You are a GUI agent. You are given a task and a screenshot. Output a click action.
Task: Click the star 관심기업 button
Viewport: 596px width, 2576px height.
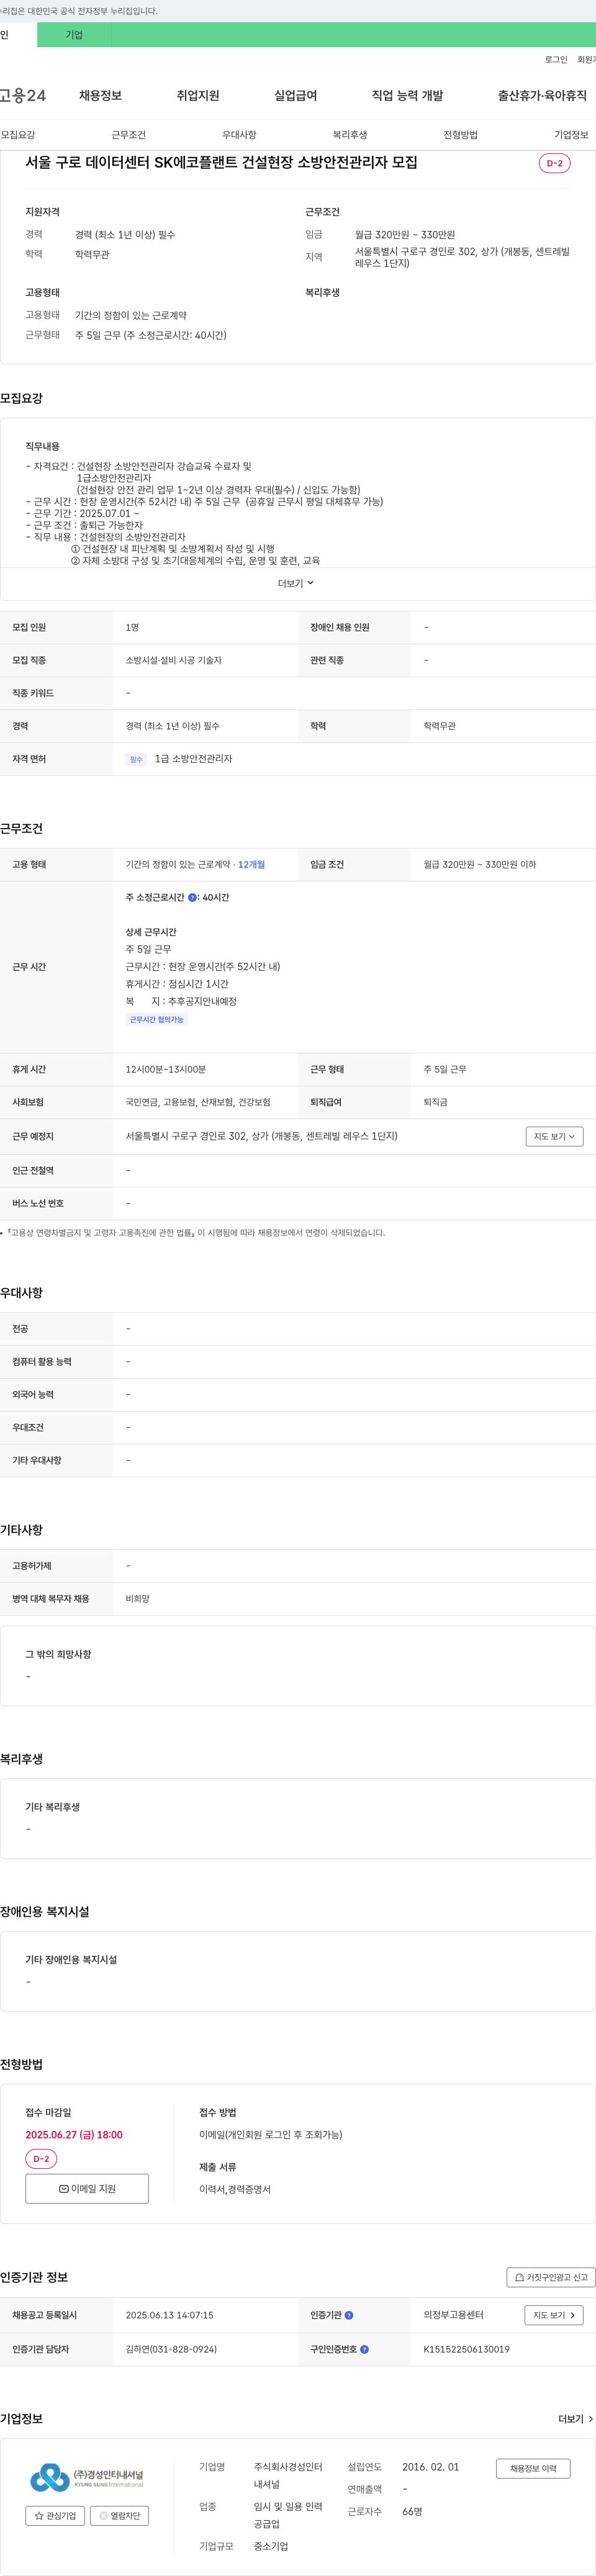55,2515
